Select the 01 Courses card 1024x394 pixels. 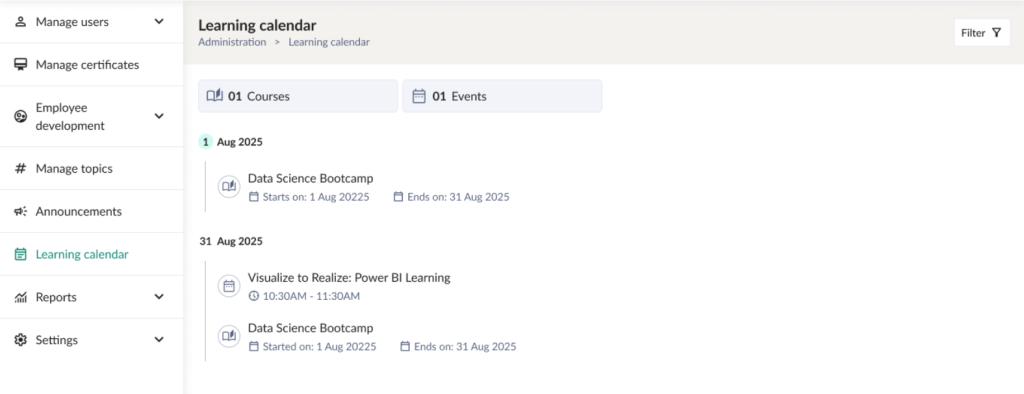tap(298, 96)
